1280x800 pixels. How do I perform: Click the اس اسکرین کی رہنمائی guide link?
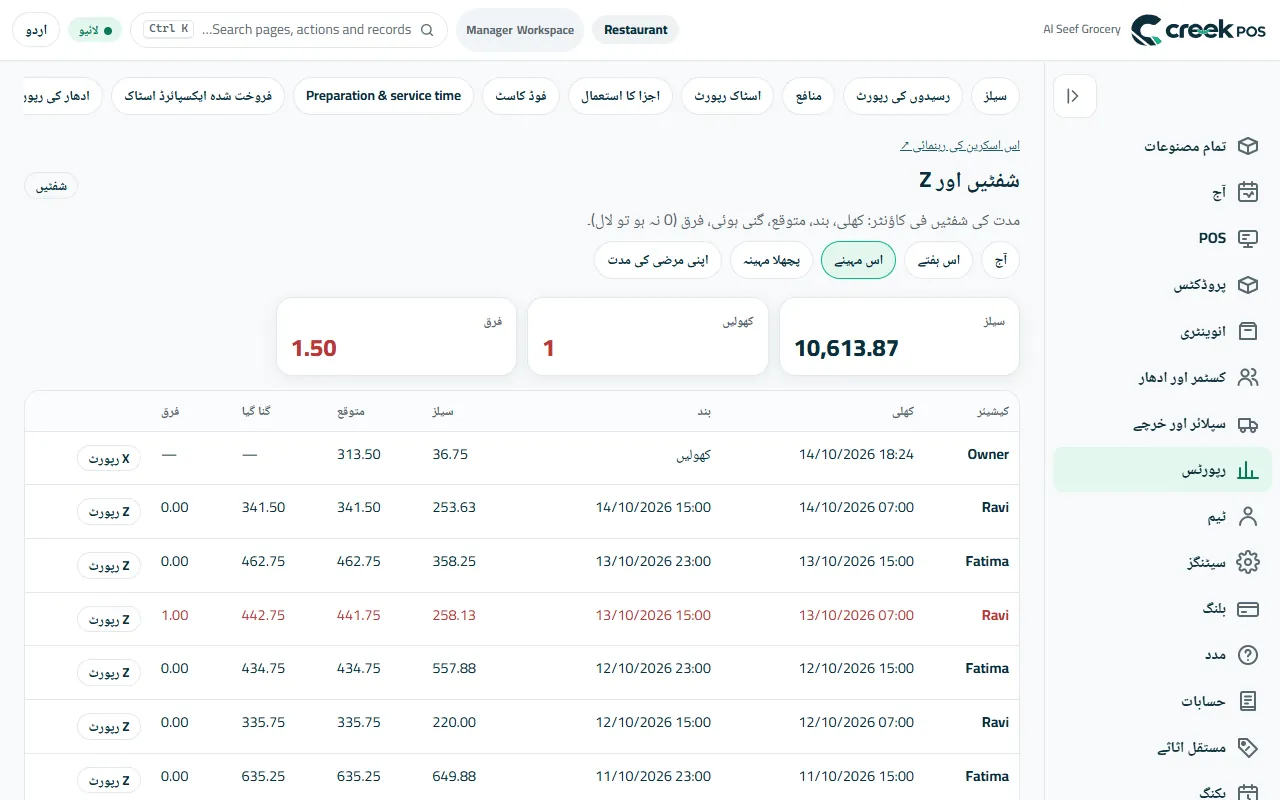pyautogui.click(x=960, y=146)
